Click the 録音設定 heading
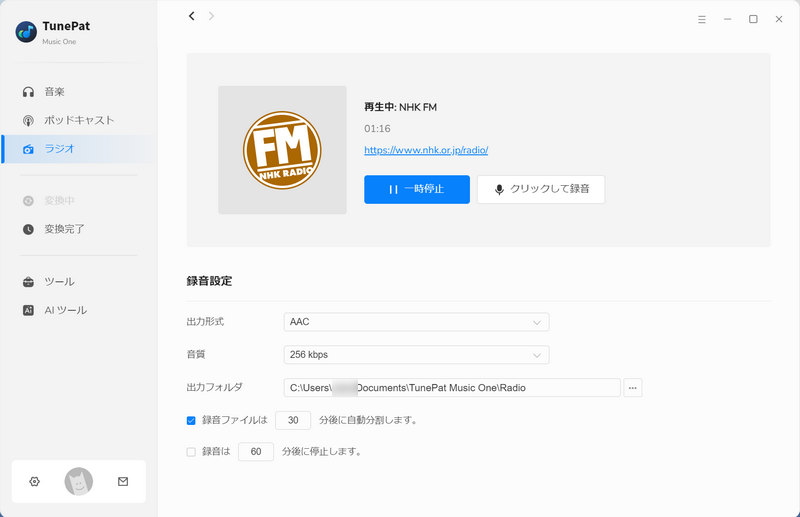The width and height of the screenshot is (800, 517). point(209,281)
